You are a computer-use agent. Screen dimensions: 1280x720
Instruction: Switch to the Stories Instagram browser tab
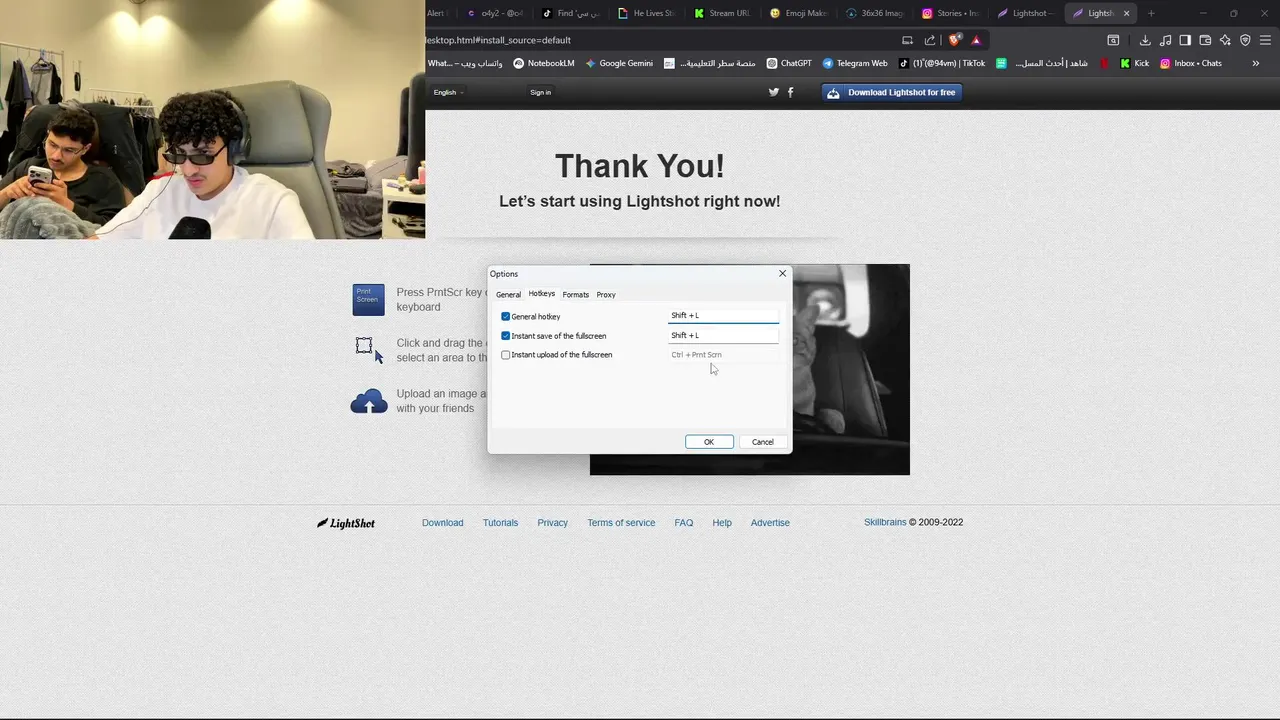pos(951,13)
